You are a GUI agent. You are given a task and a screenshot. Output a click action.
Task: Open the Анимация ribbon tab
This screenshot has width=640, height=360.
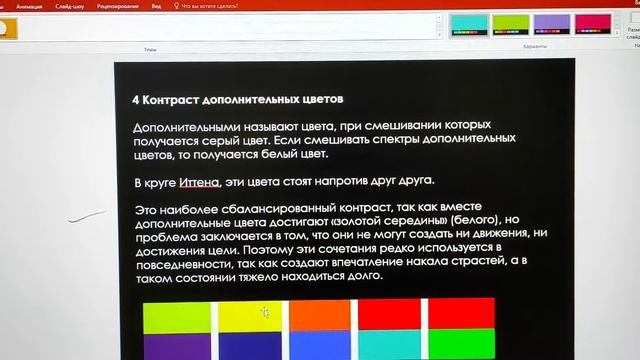coord(29,7)
